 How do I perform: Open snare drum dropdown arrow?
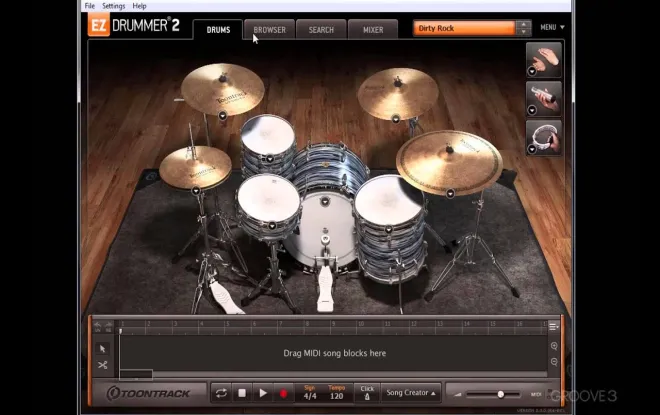click(x=272, y=226)
